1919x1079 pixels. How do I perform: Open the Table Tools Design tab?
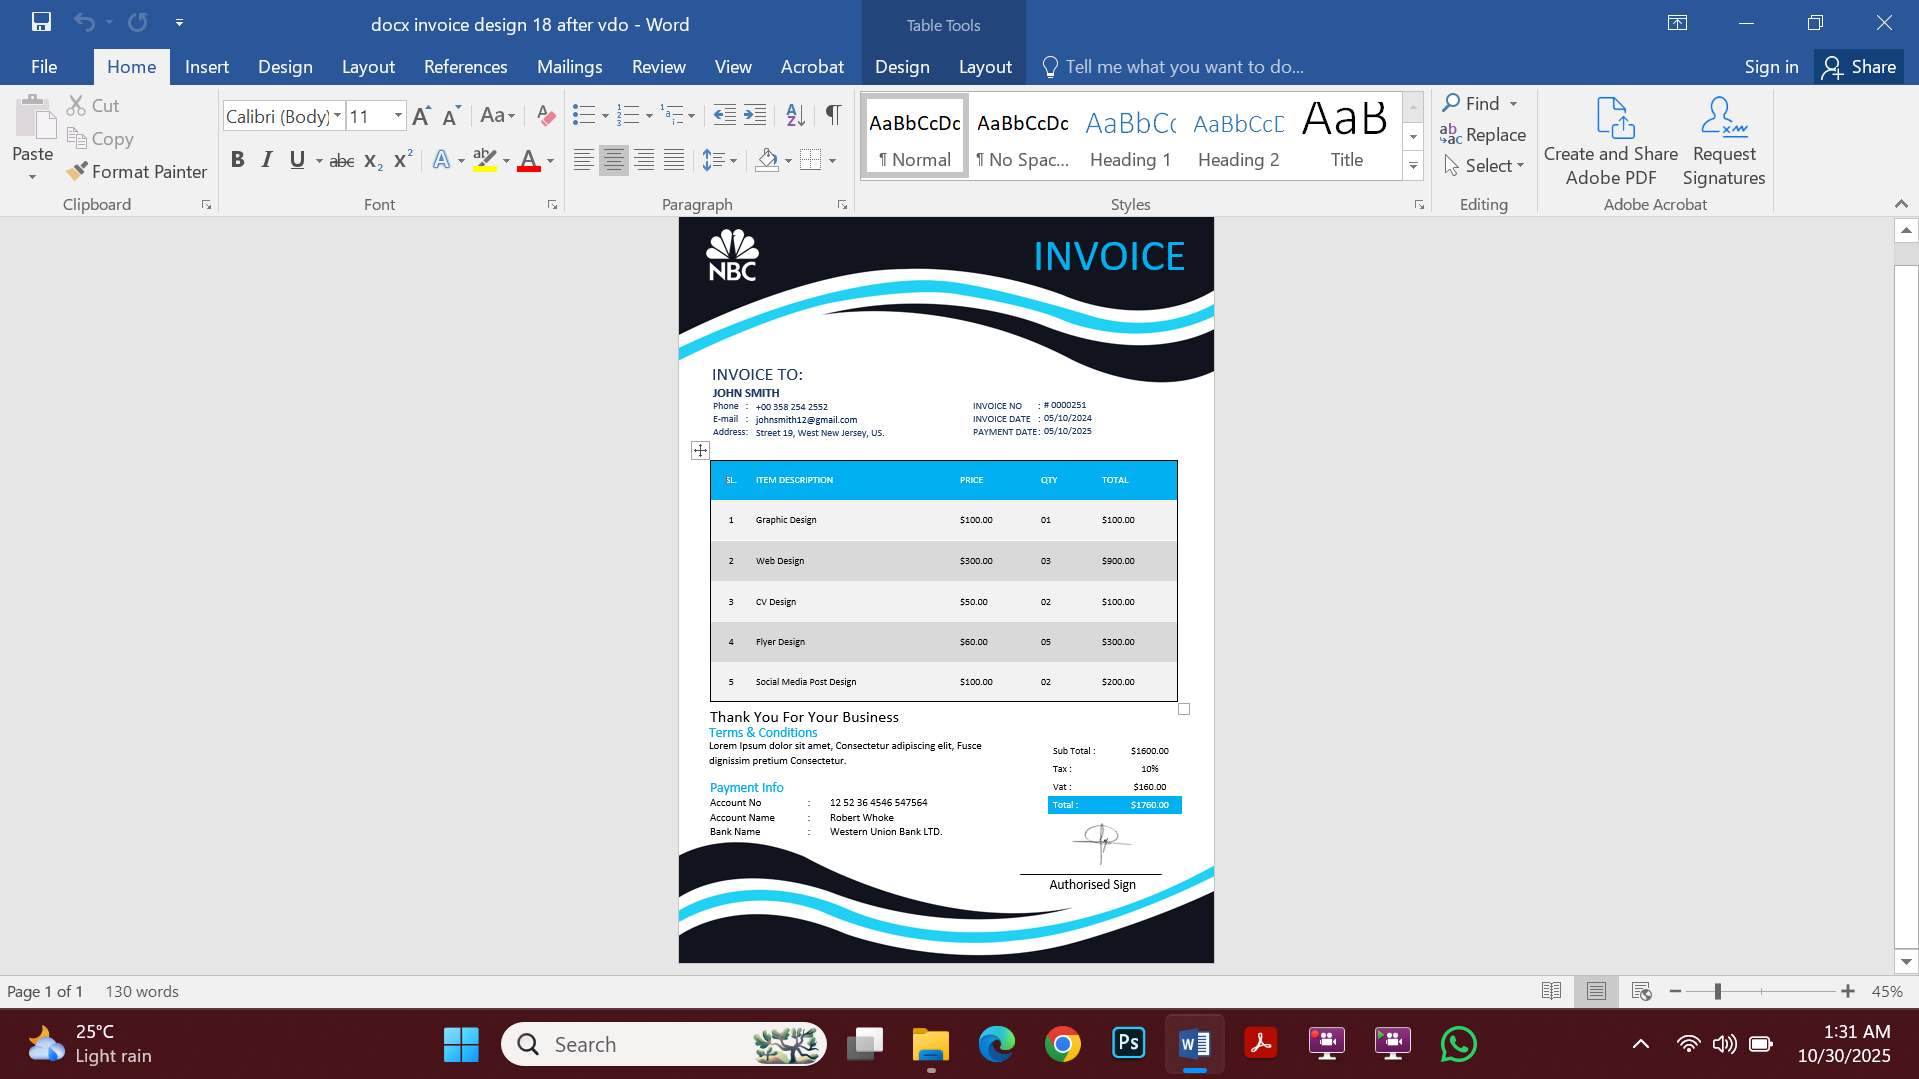[901, 66]
